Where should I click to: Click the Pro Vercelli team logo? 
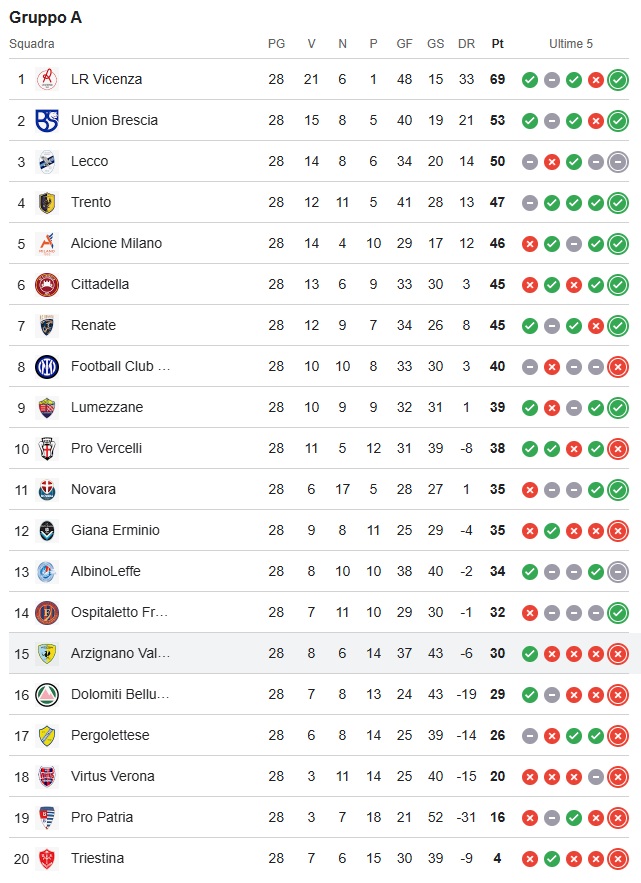[x=47, y=448]
